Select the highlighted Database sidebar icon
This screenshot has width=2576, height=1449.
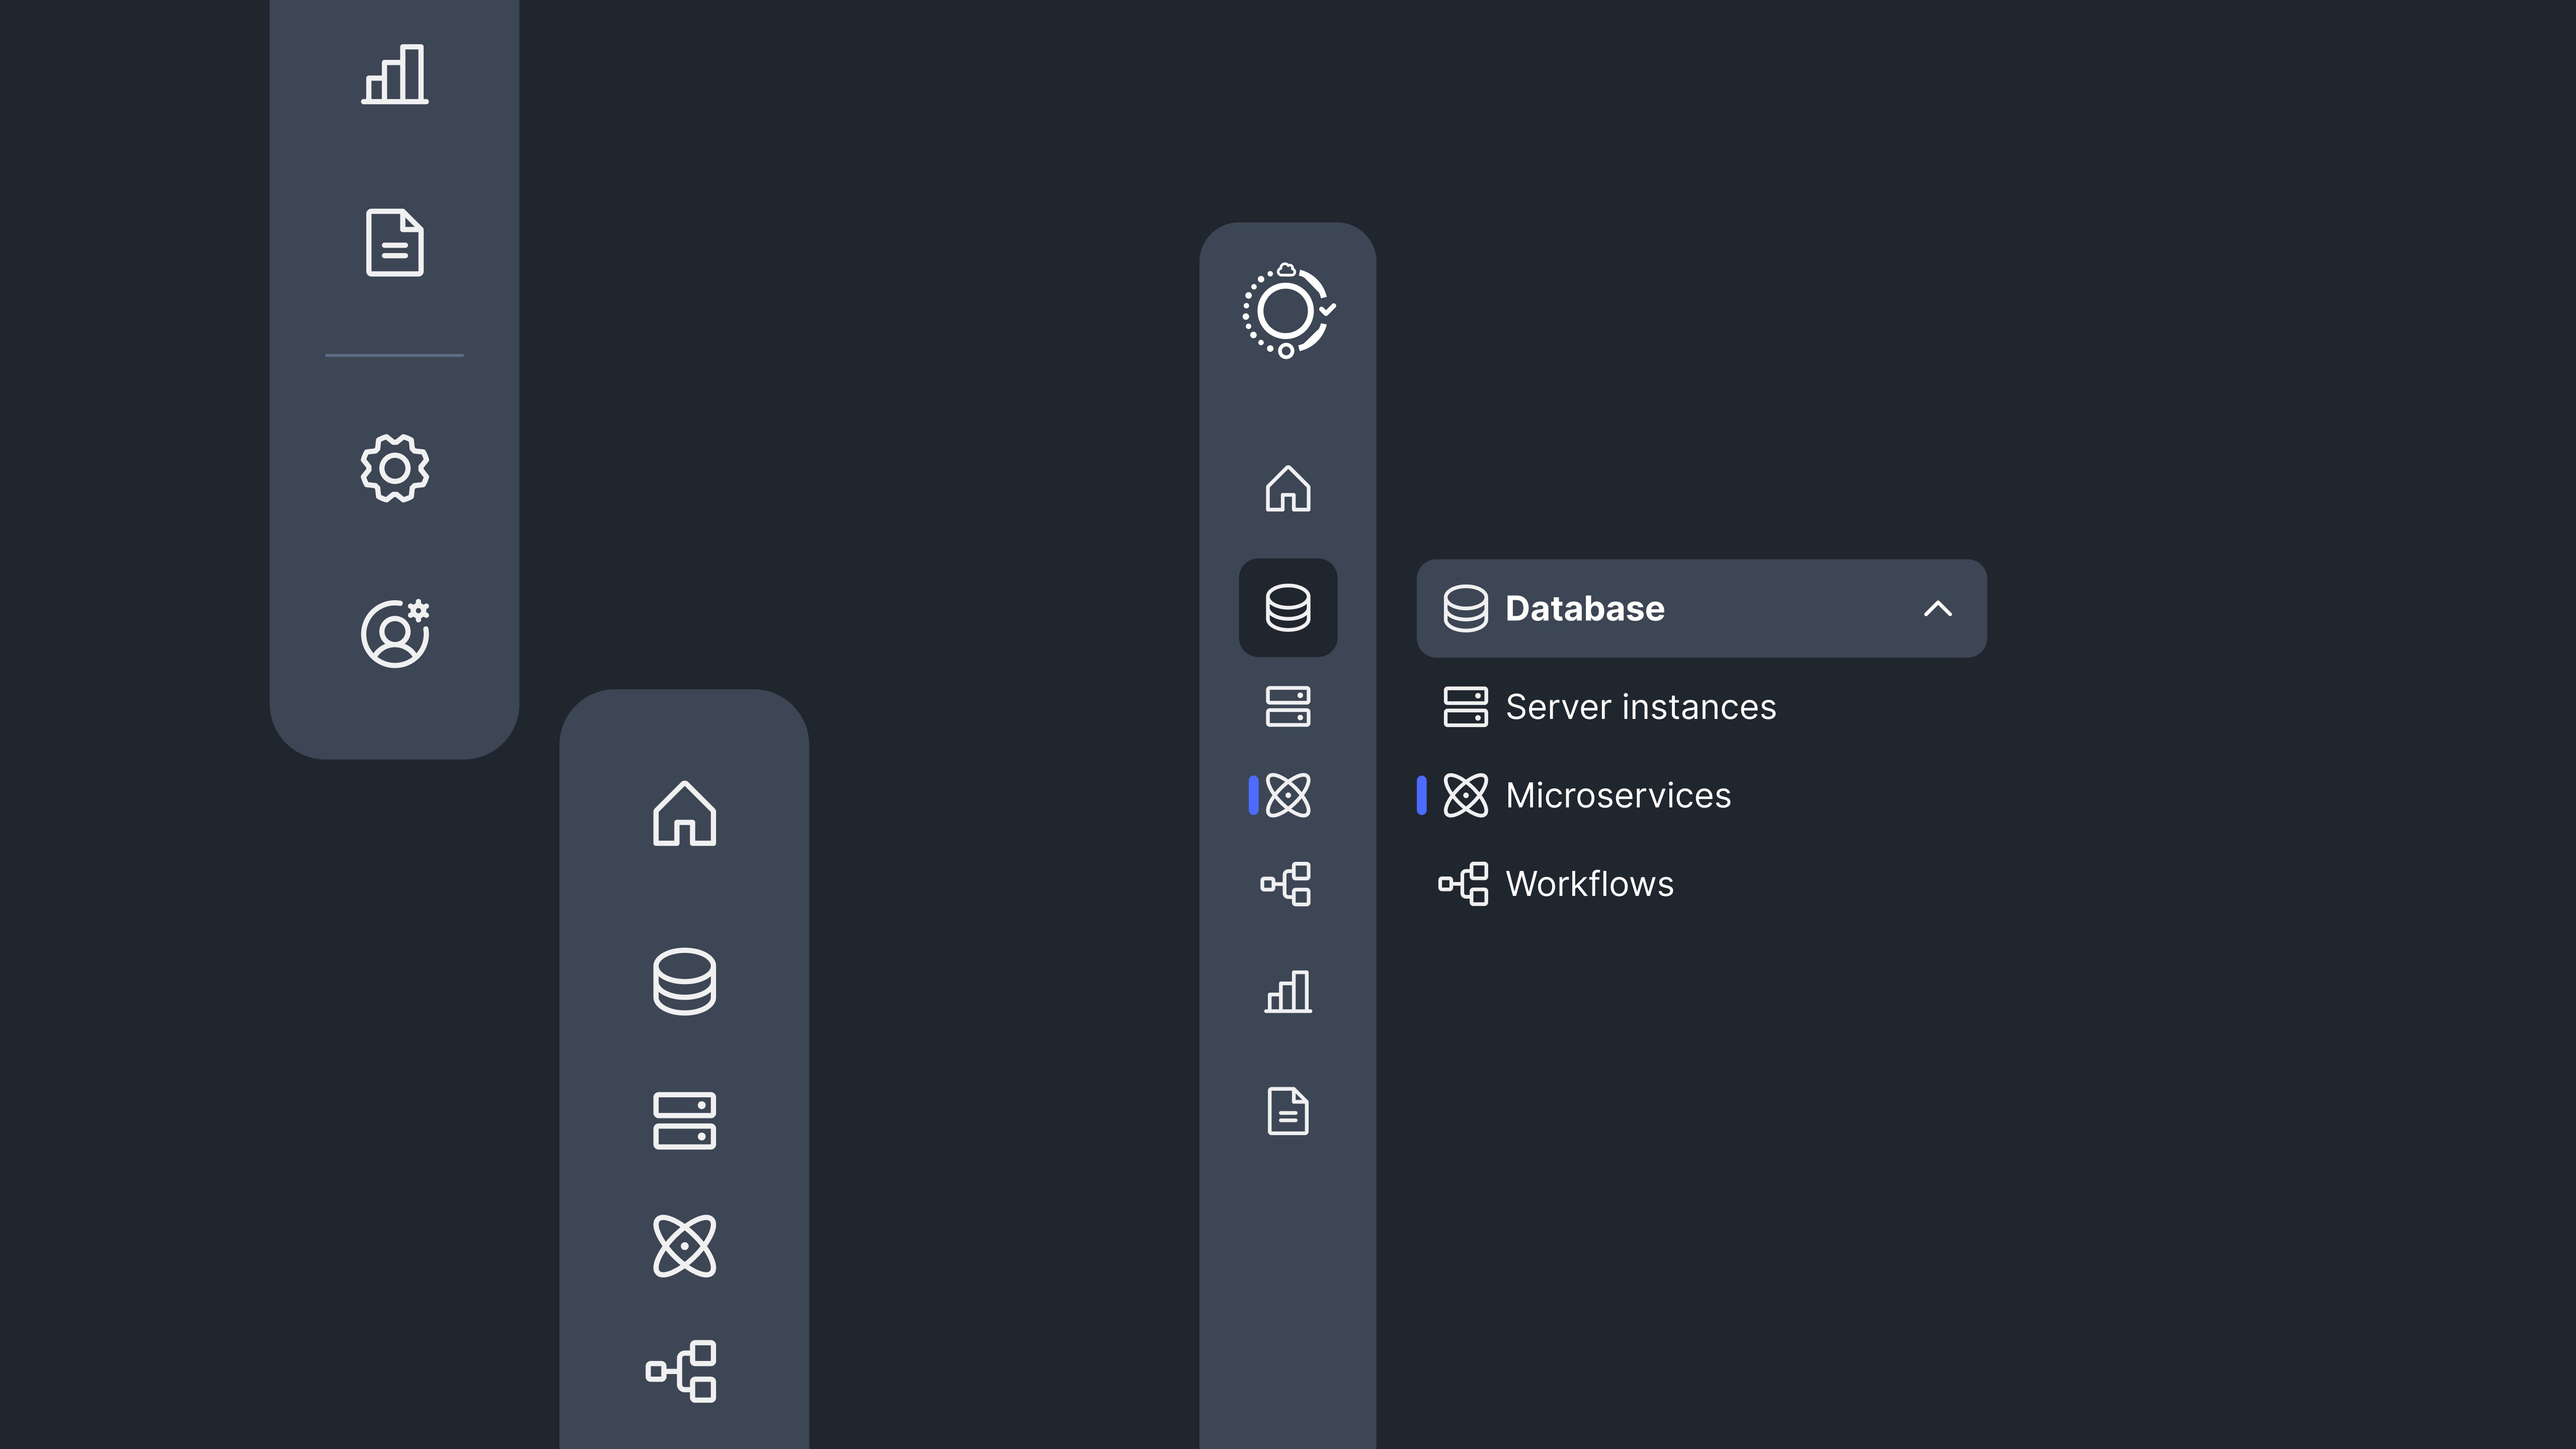(1287, 608)
